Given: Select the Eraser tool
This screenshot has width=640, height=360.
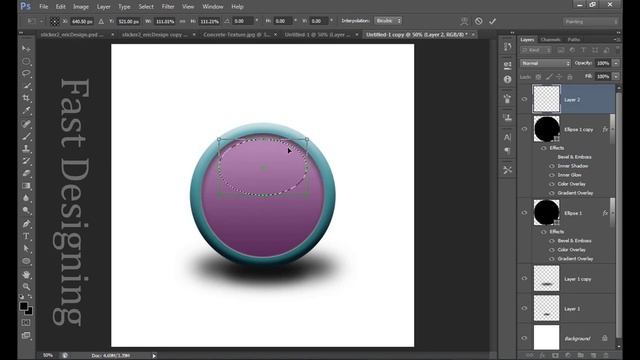Looking at the screenshot, I should (27, 173).
